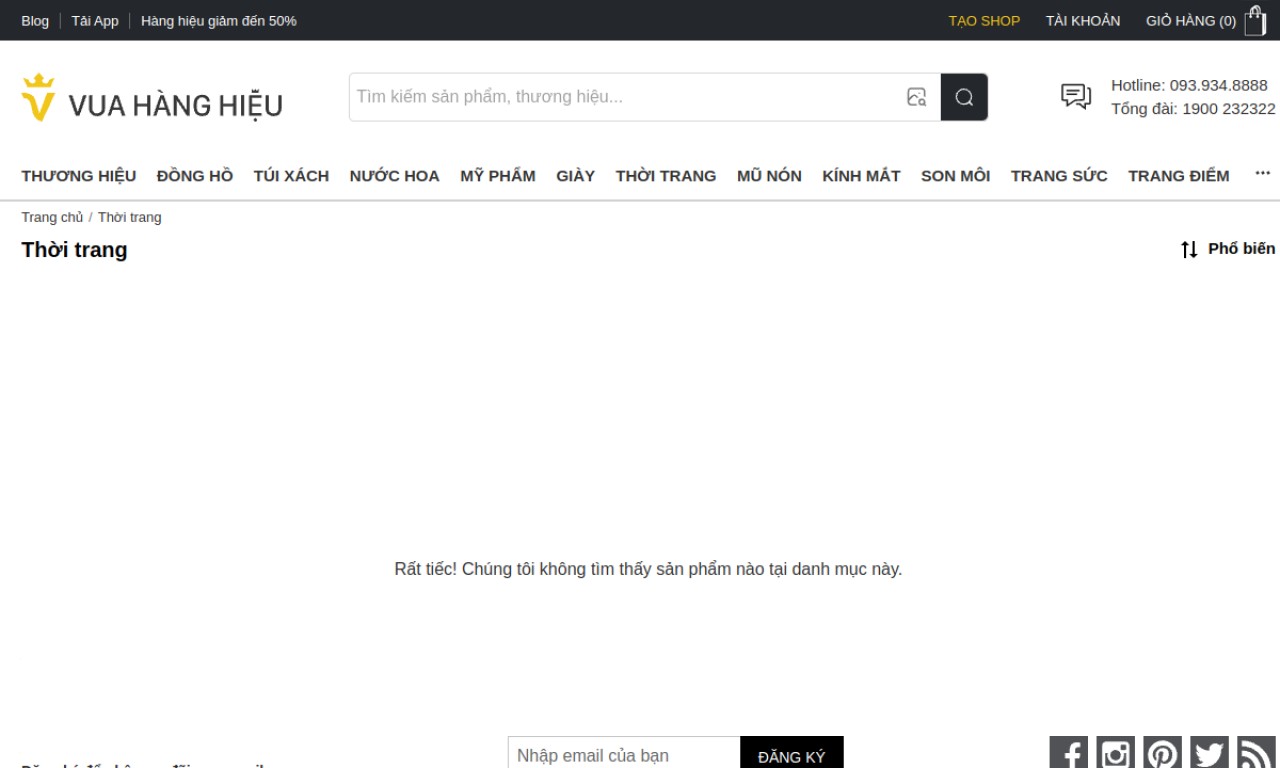Image resolution: width=1280 pixels, height=768 pixels.
Task: Open the MỸ PHẨM category
Action: point(498,176)
